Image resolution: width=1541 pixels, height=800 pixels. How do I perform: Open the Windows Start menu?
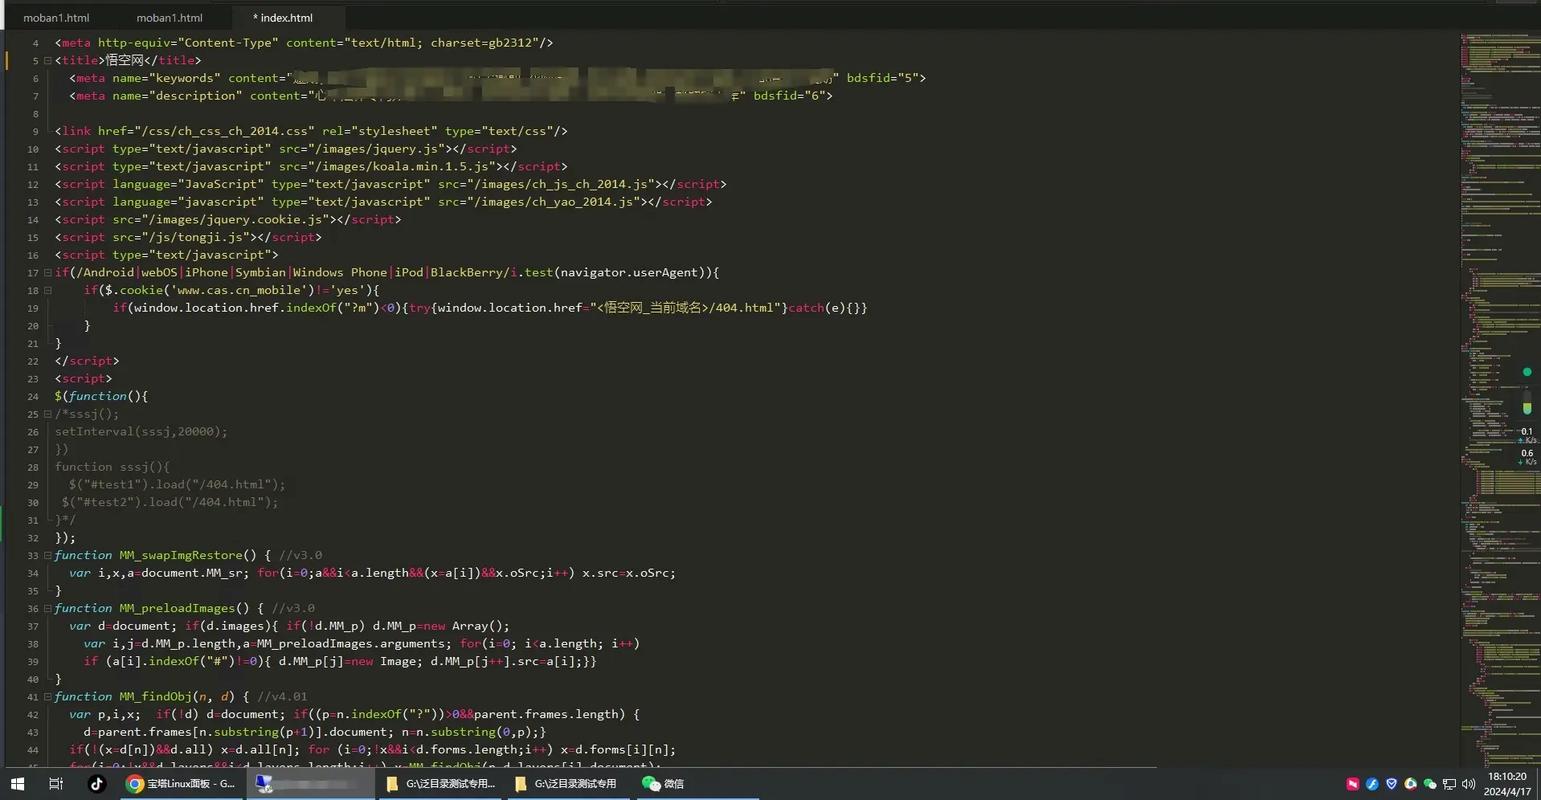(x=17, y=784)
